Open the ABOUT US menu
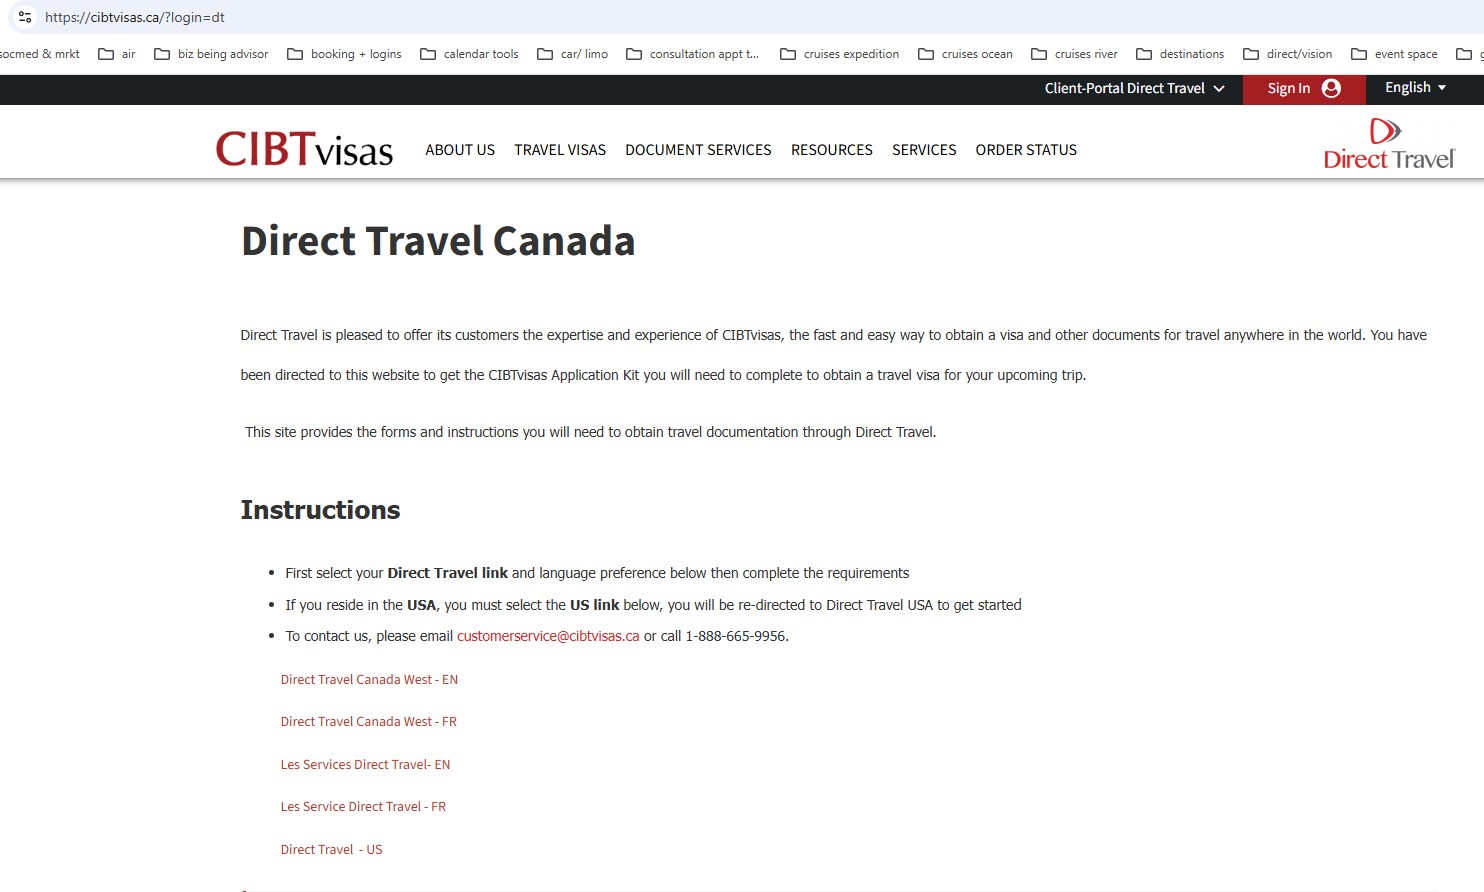This screenshot has height=892, width=1484. [x=460, y=150]
